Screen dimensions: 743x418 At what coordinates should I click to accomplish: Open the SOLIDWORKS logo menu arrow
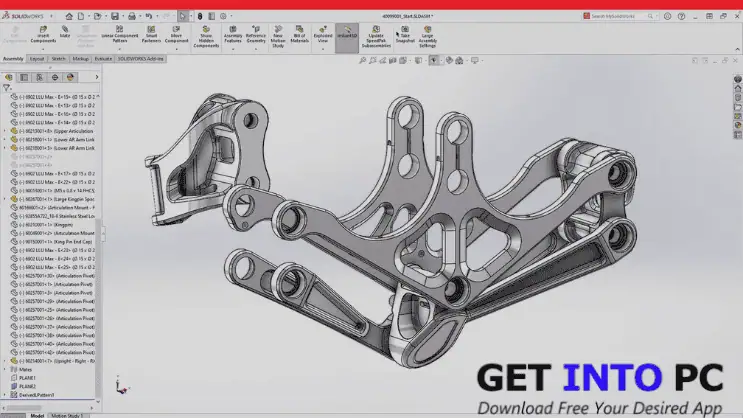[51, 16]
